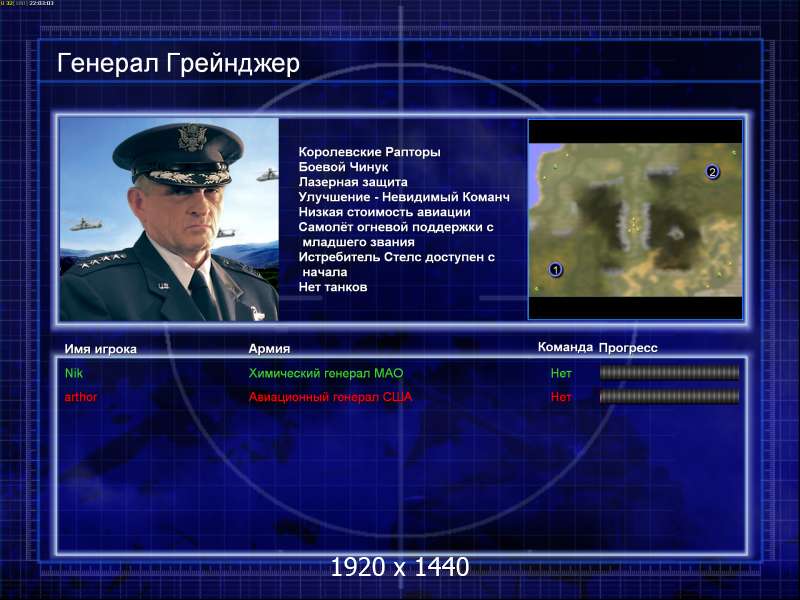The height and width of the screenshot is (600, 800).
Task: Click the loading progress bar for Nik
Action: coord(669,373)
